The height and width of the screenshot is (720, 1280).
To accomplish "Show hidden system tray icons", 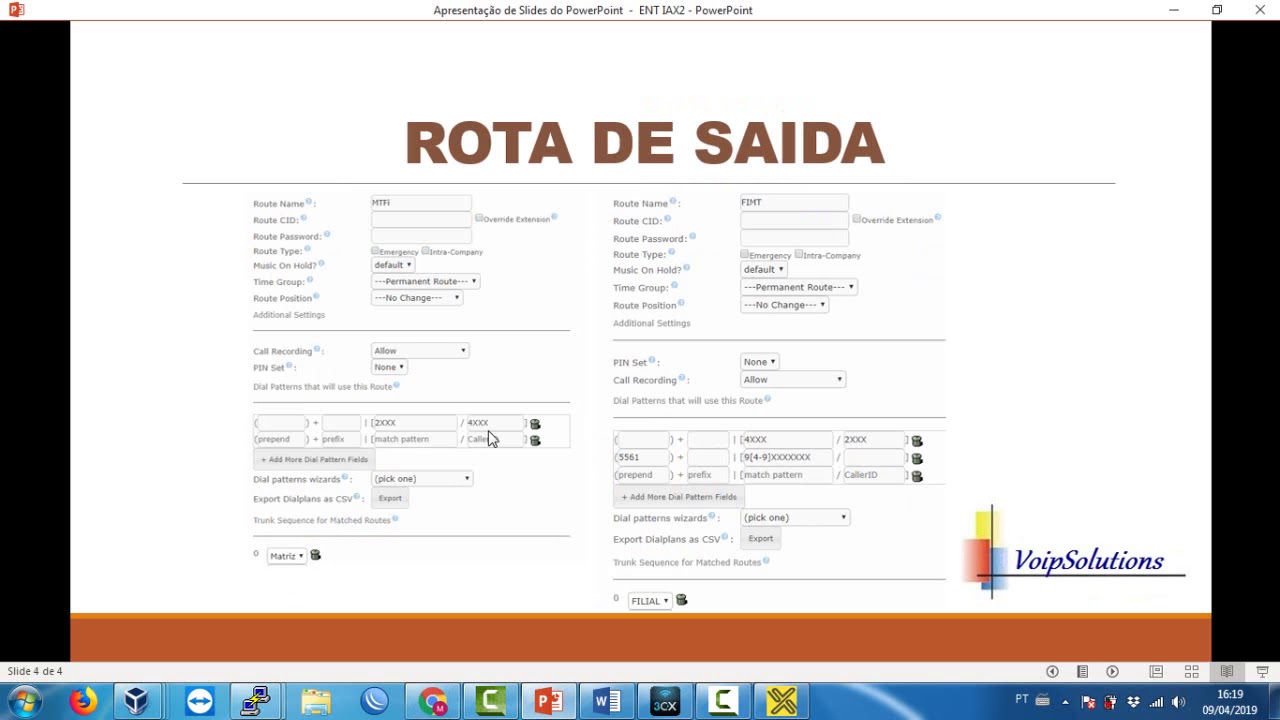I will click(1064, 702).
